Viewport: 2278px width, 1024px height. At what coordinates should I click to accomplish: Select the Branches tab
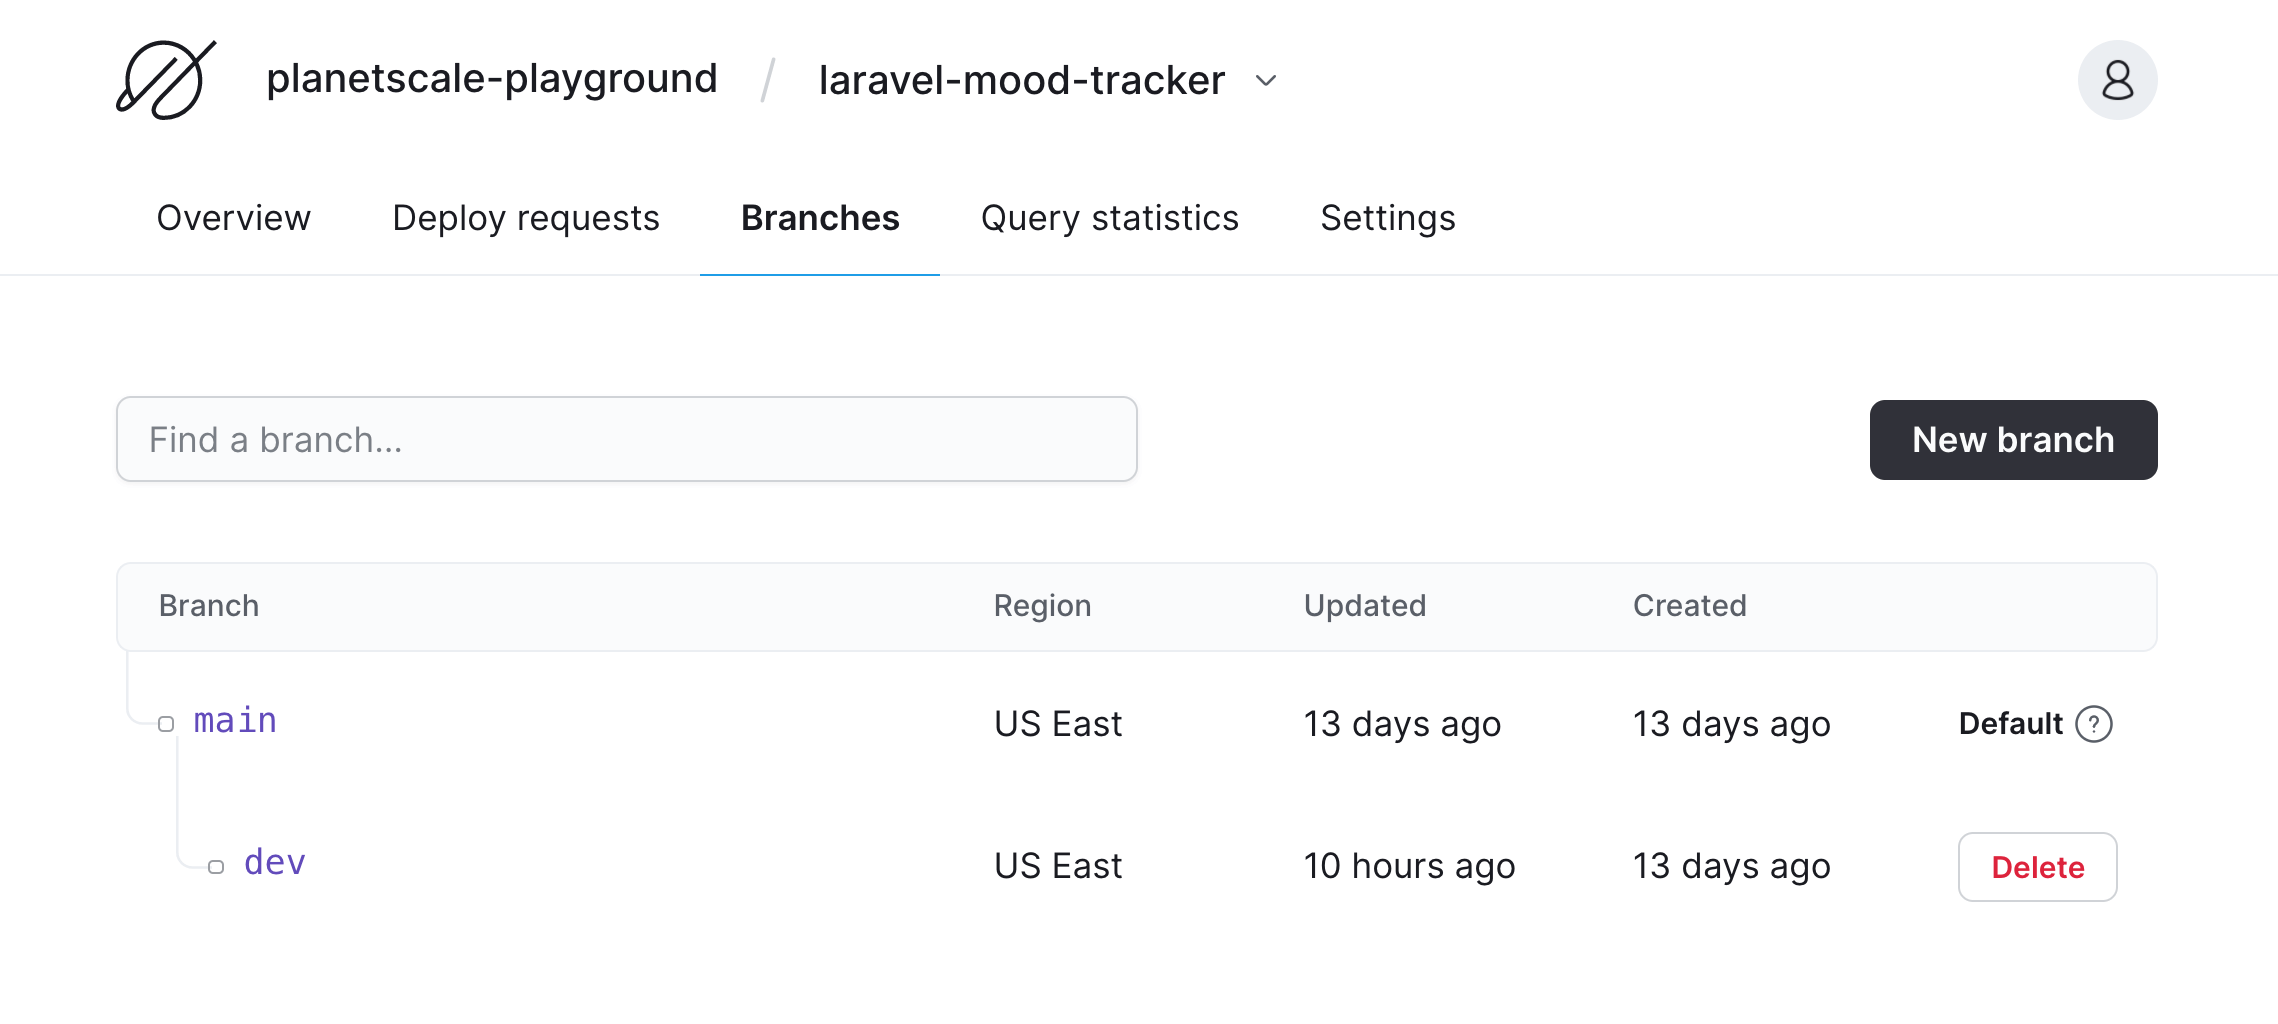point(818,218)
